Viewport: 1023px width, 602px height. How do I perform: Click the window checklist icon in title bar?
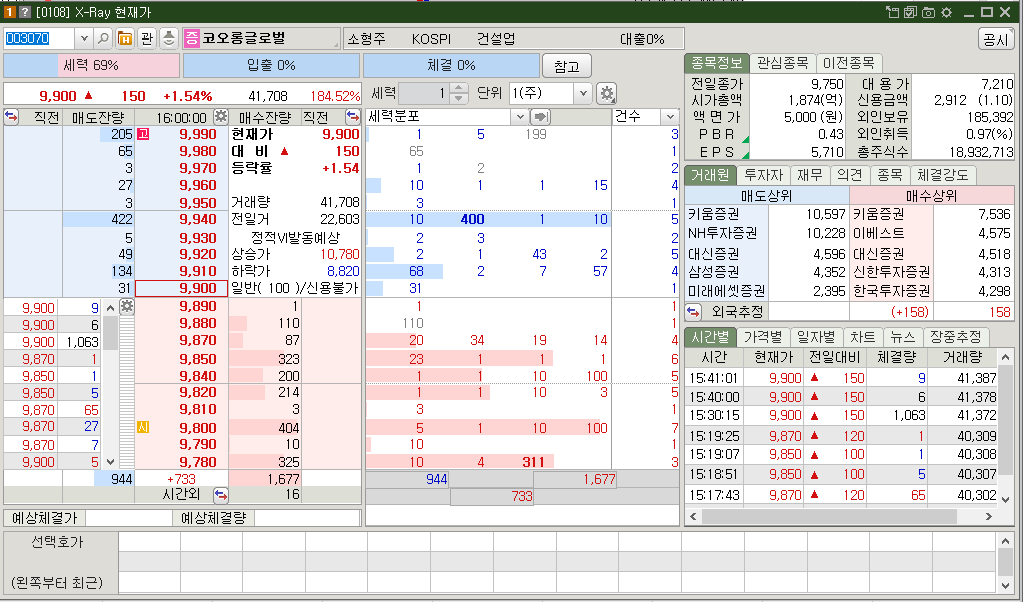[x=910, y=12]
